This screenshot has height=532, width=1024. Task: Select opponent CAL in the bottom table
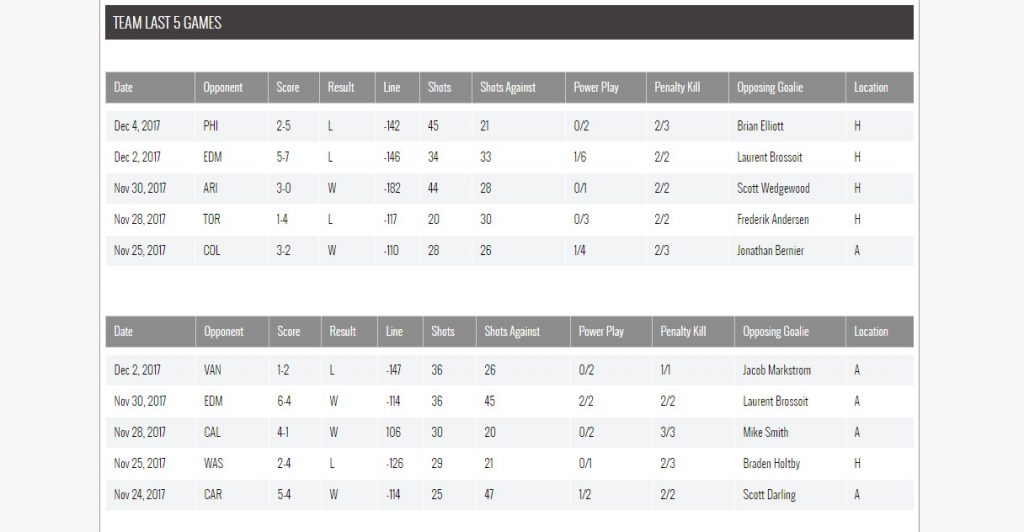click(212, 433)
